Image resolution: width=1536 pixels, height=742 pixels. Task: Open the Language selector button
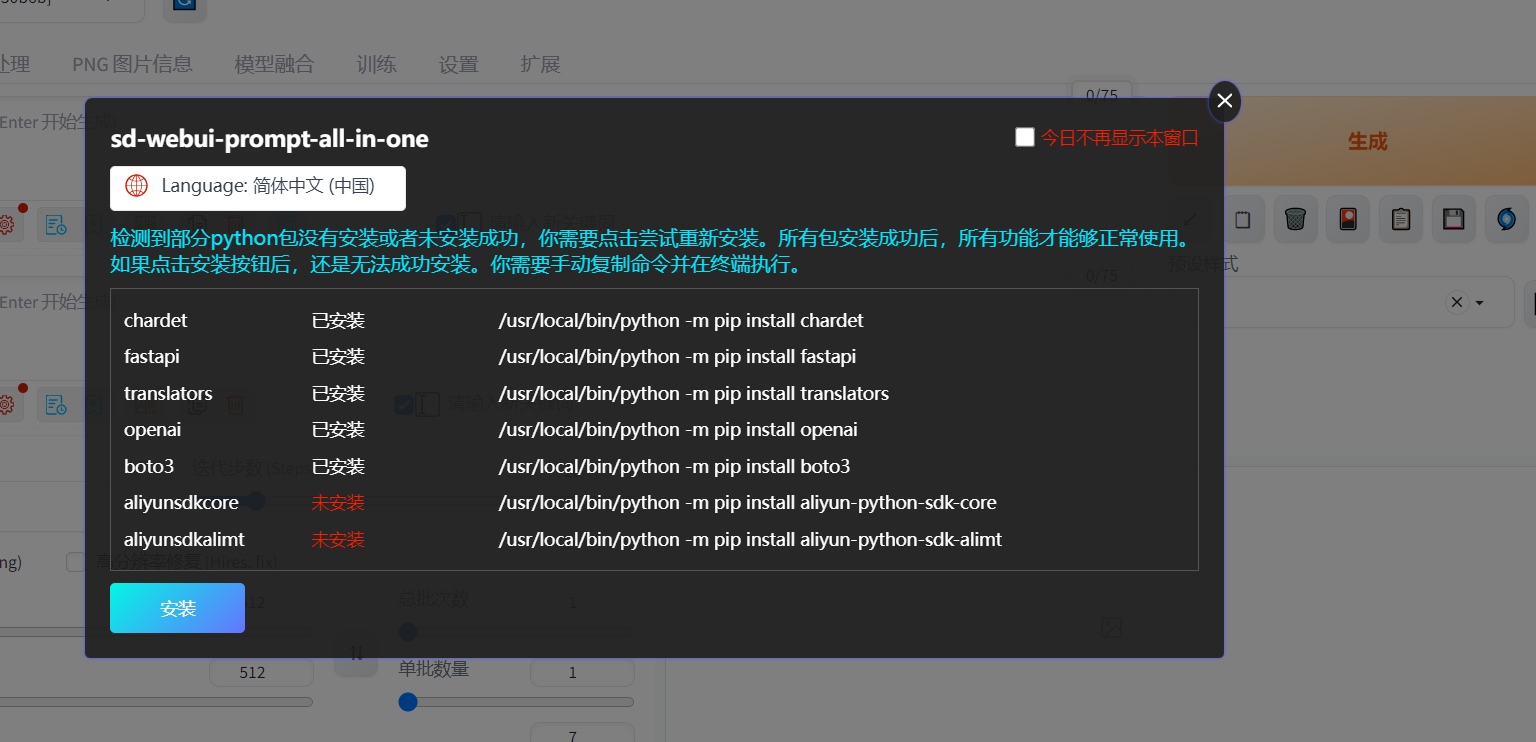coord(258,187)
